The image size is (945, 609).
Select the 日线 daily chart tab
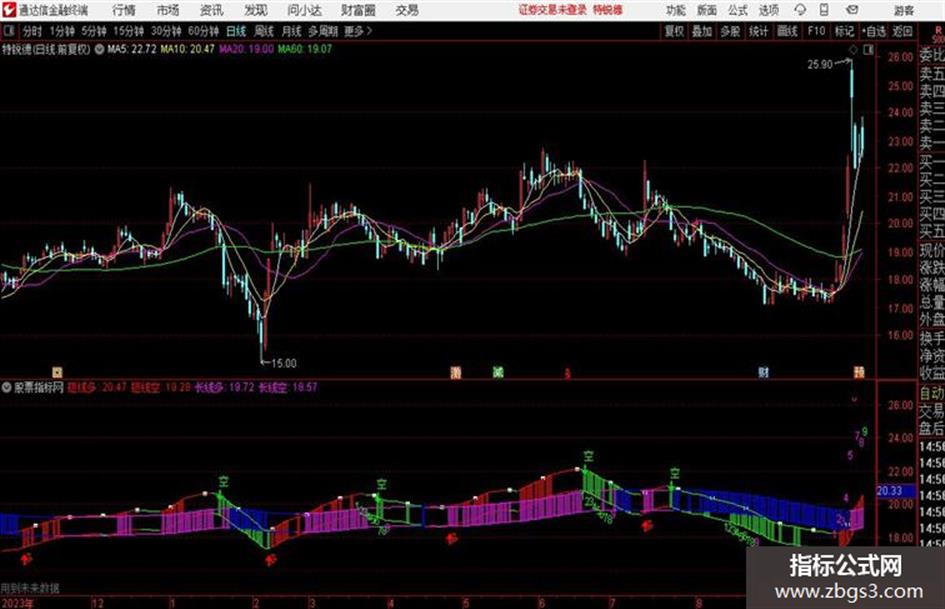coord(236,31)
